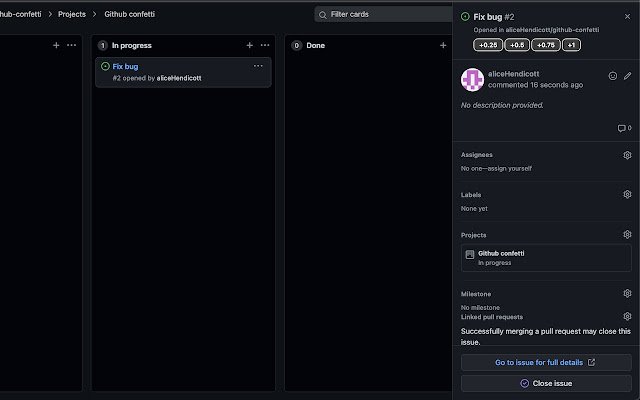This screenshot has width=640, height=400.
Task: Click the assign yourself link
Action: [x=511, y=168]
